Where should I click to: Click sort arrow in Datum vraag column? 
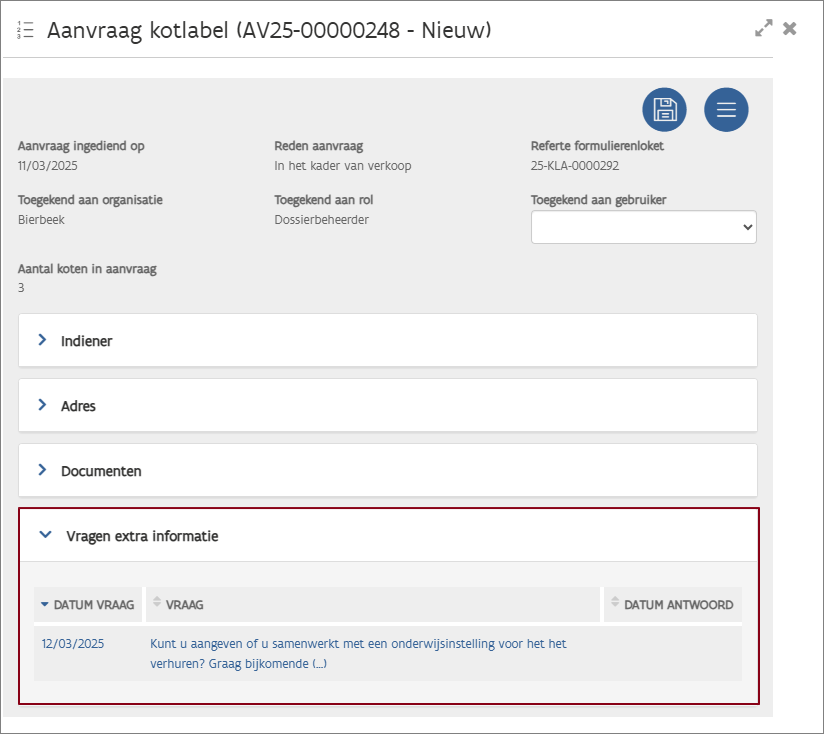44,605
